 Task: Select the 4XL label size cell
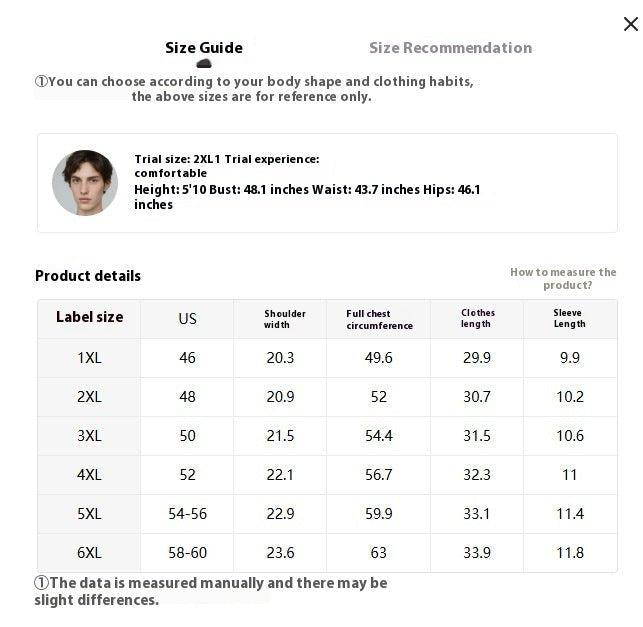point(89,475)
